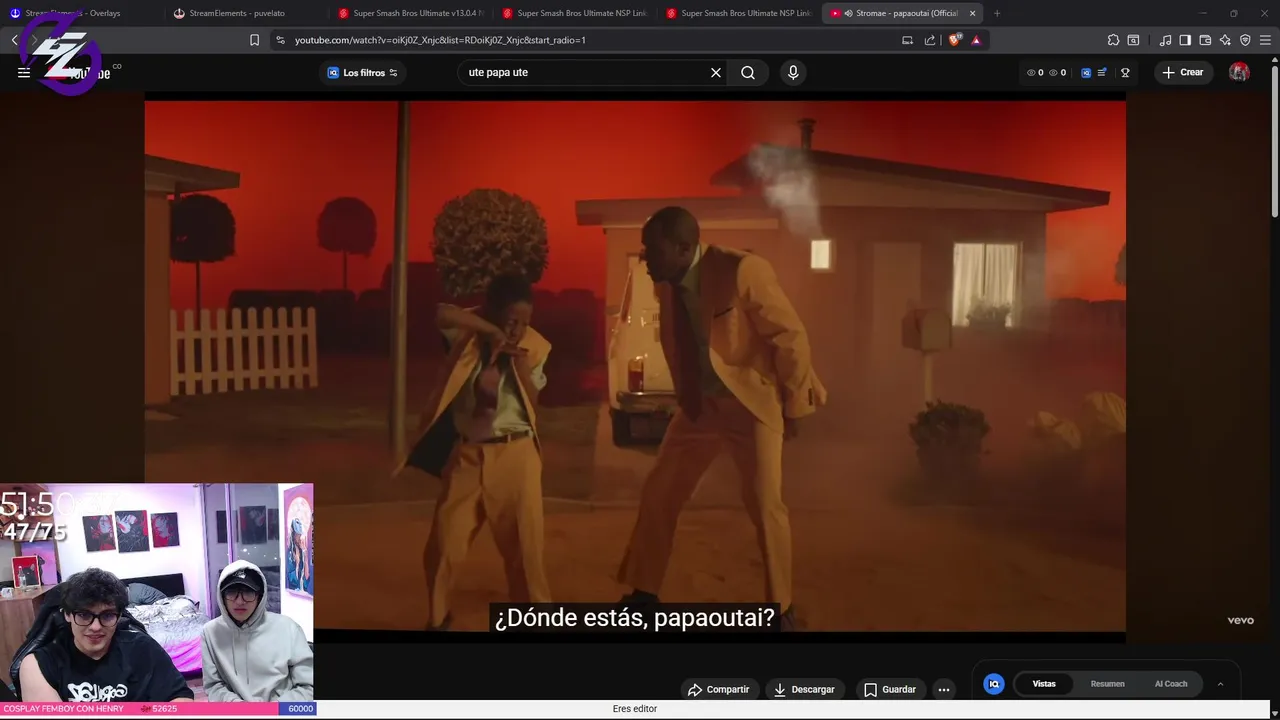Bookmark this page using the bookmark icon

[x=254, y=40]
